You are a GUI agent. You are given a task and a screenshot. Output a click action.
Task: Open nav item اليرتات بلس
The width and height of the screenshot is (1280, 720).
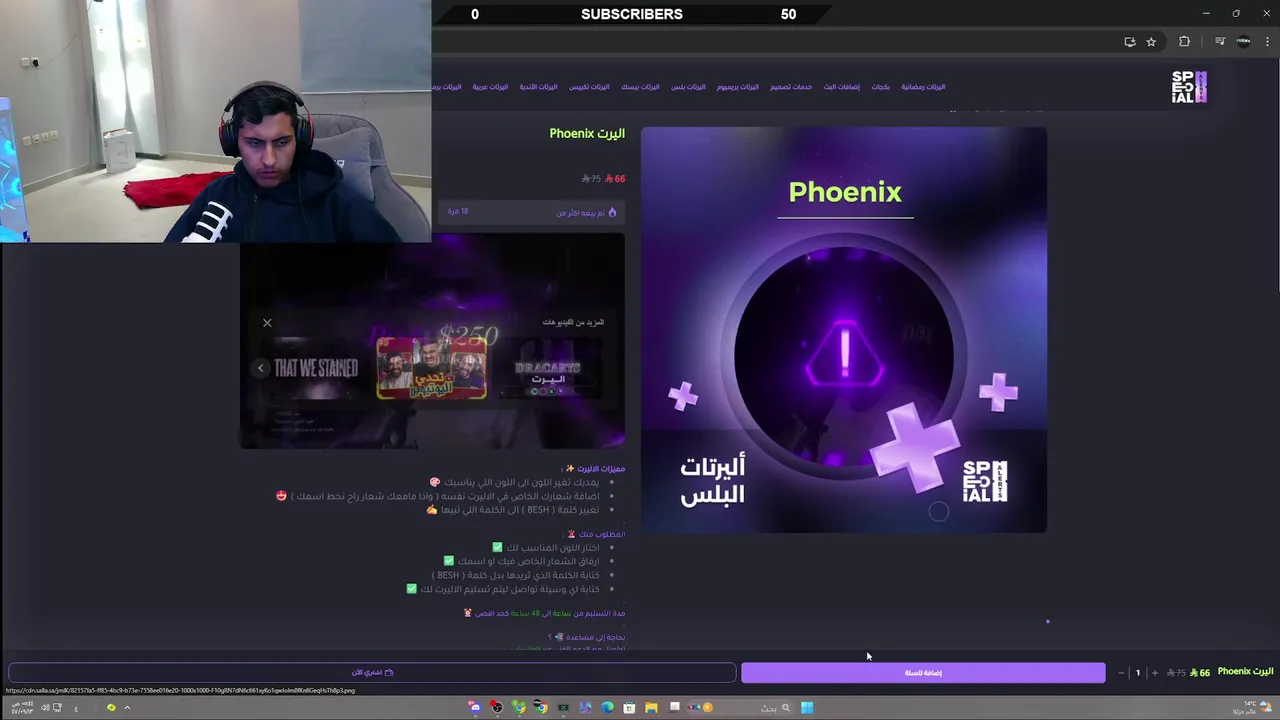[688, 87]
